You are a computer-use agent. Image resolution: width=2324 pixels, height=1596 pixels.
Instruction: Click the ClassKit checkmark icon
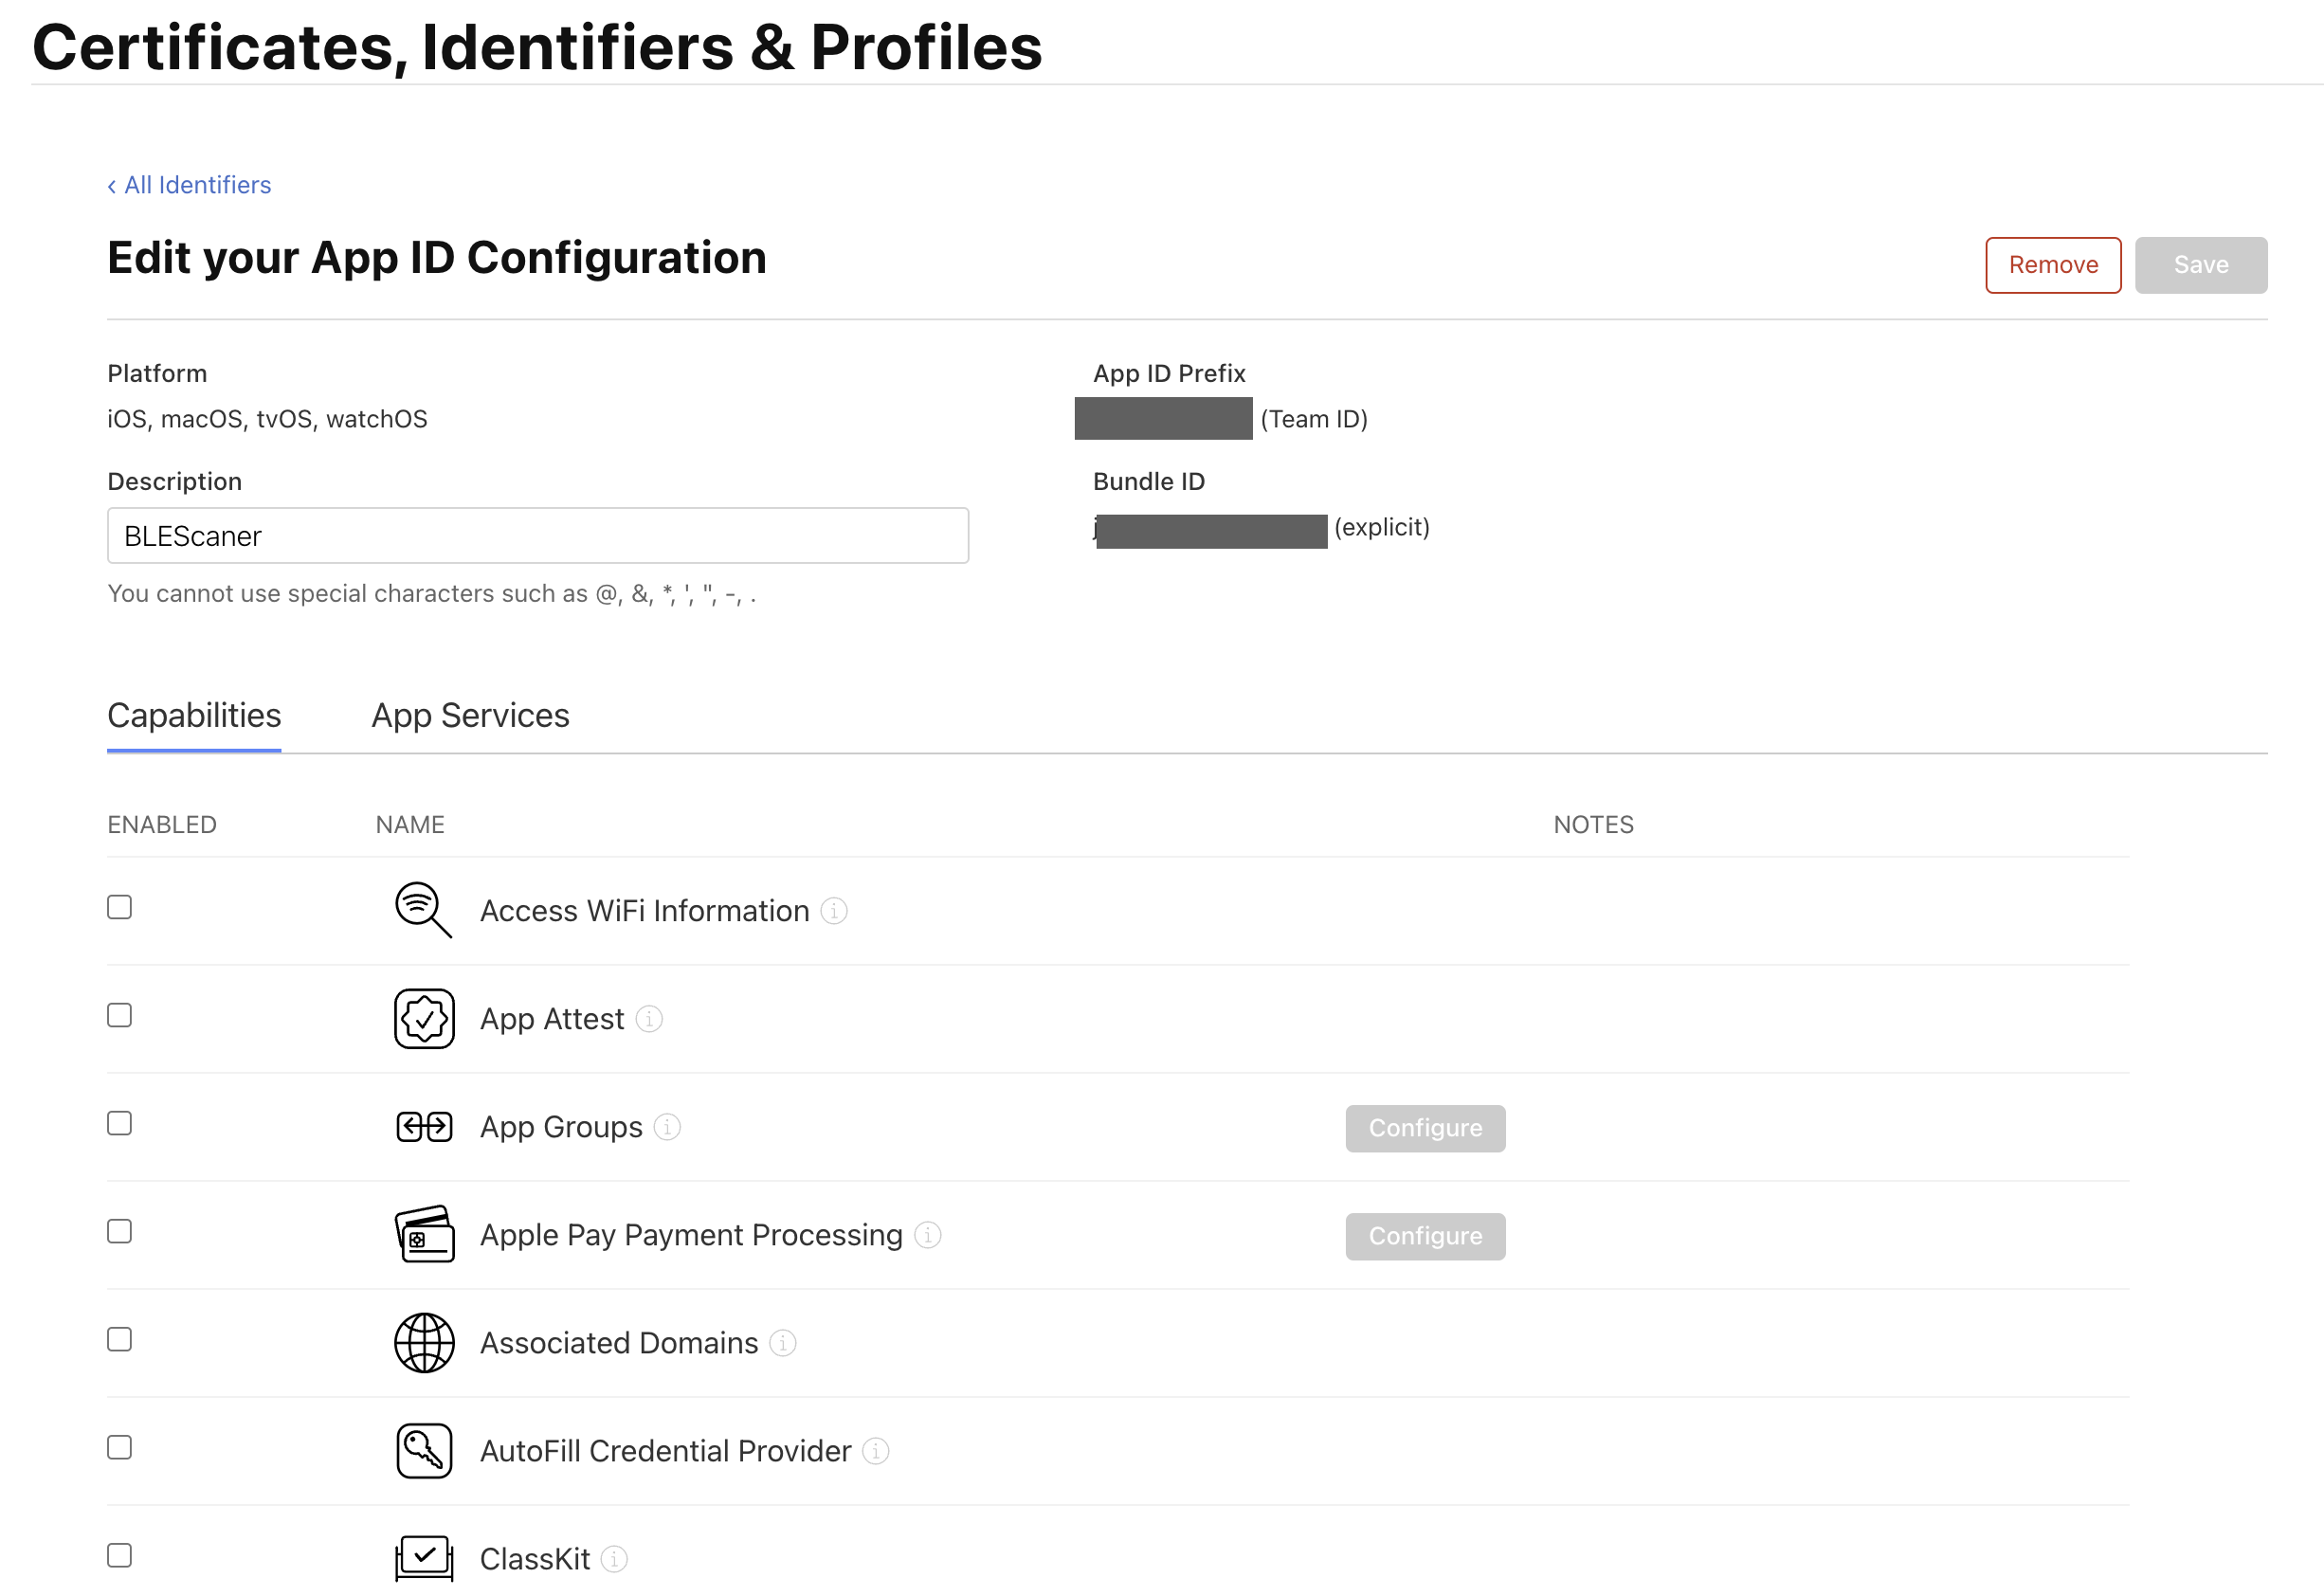(x=424, y=1557)
